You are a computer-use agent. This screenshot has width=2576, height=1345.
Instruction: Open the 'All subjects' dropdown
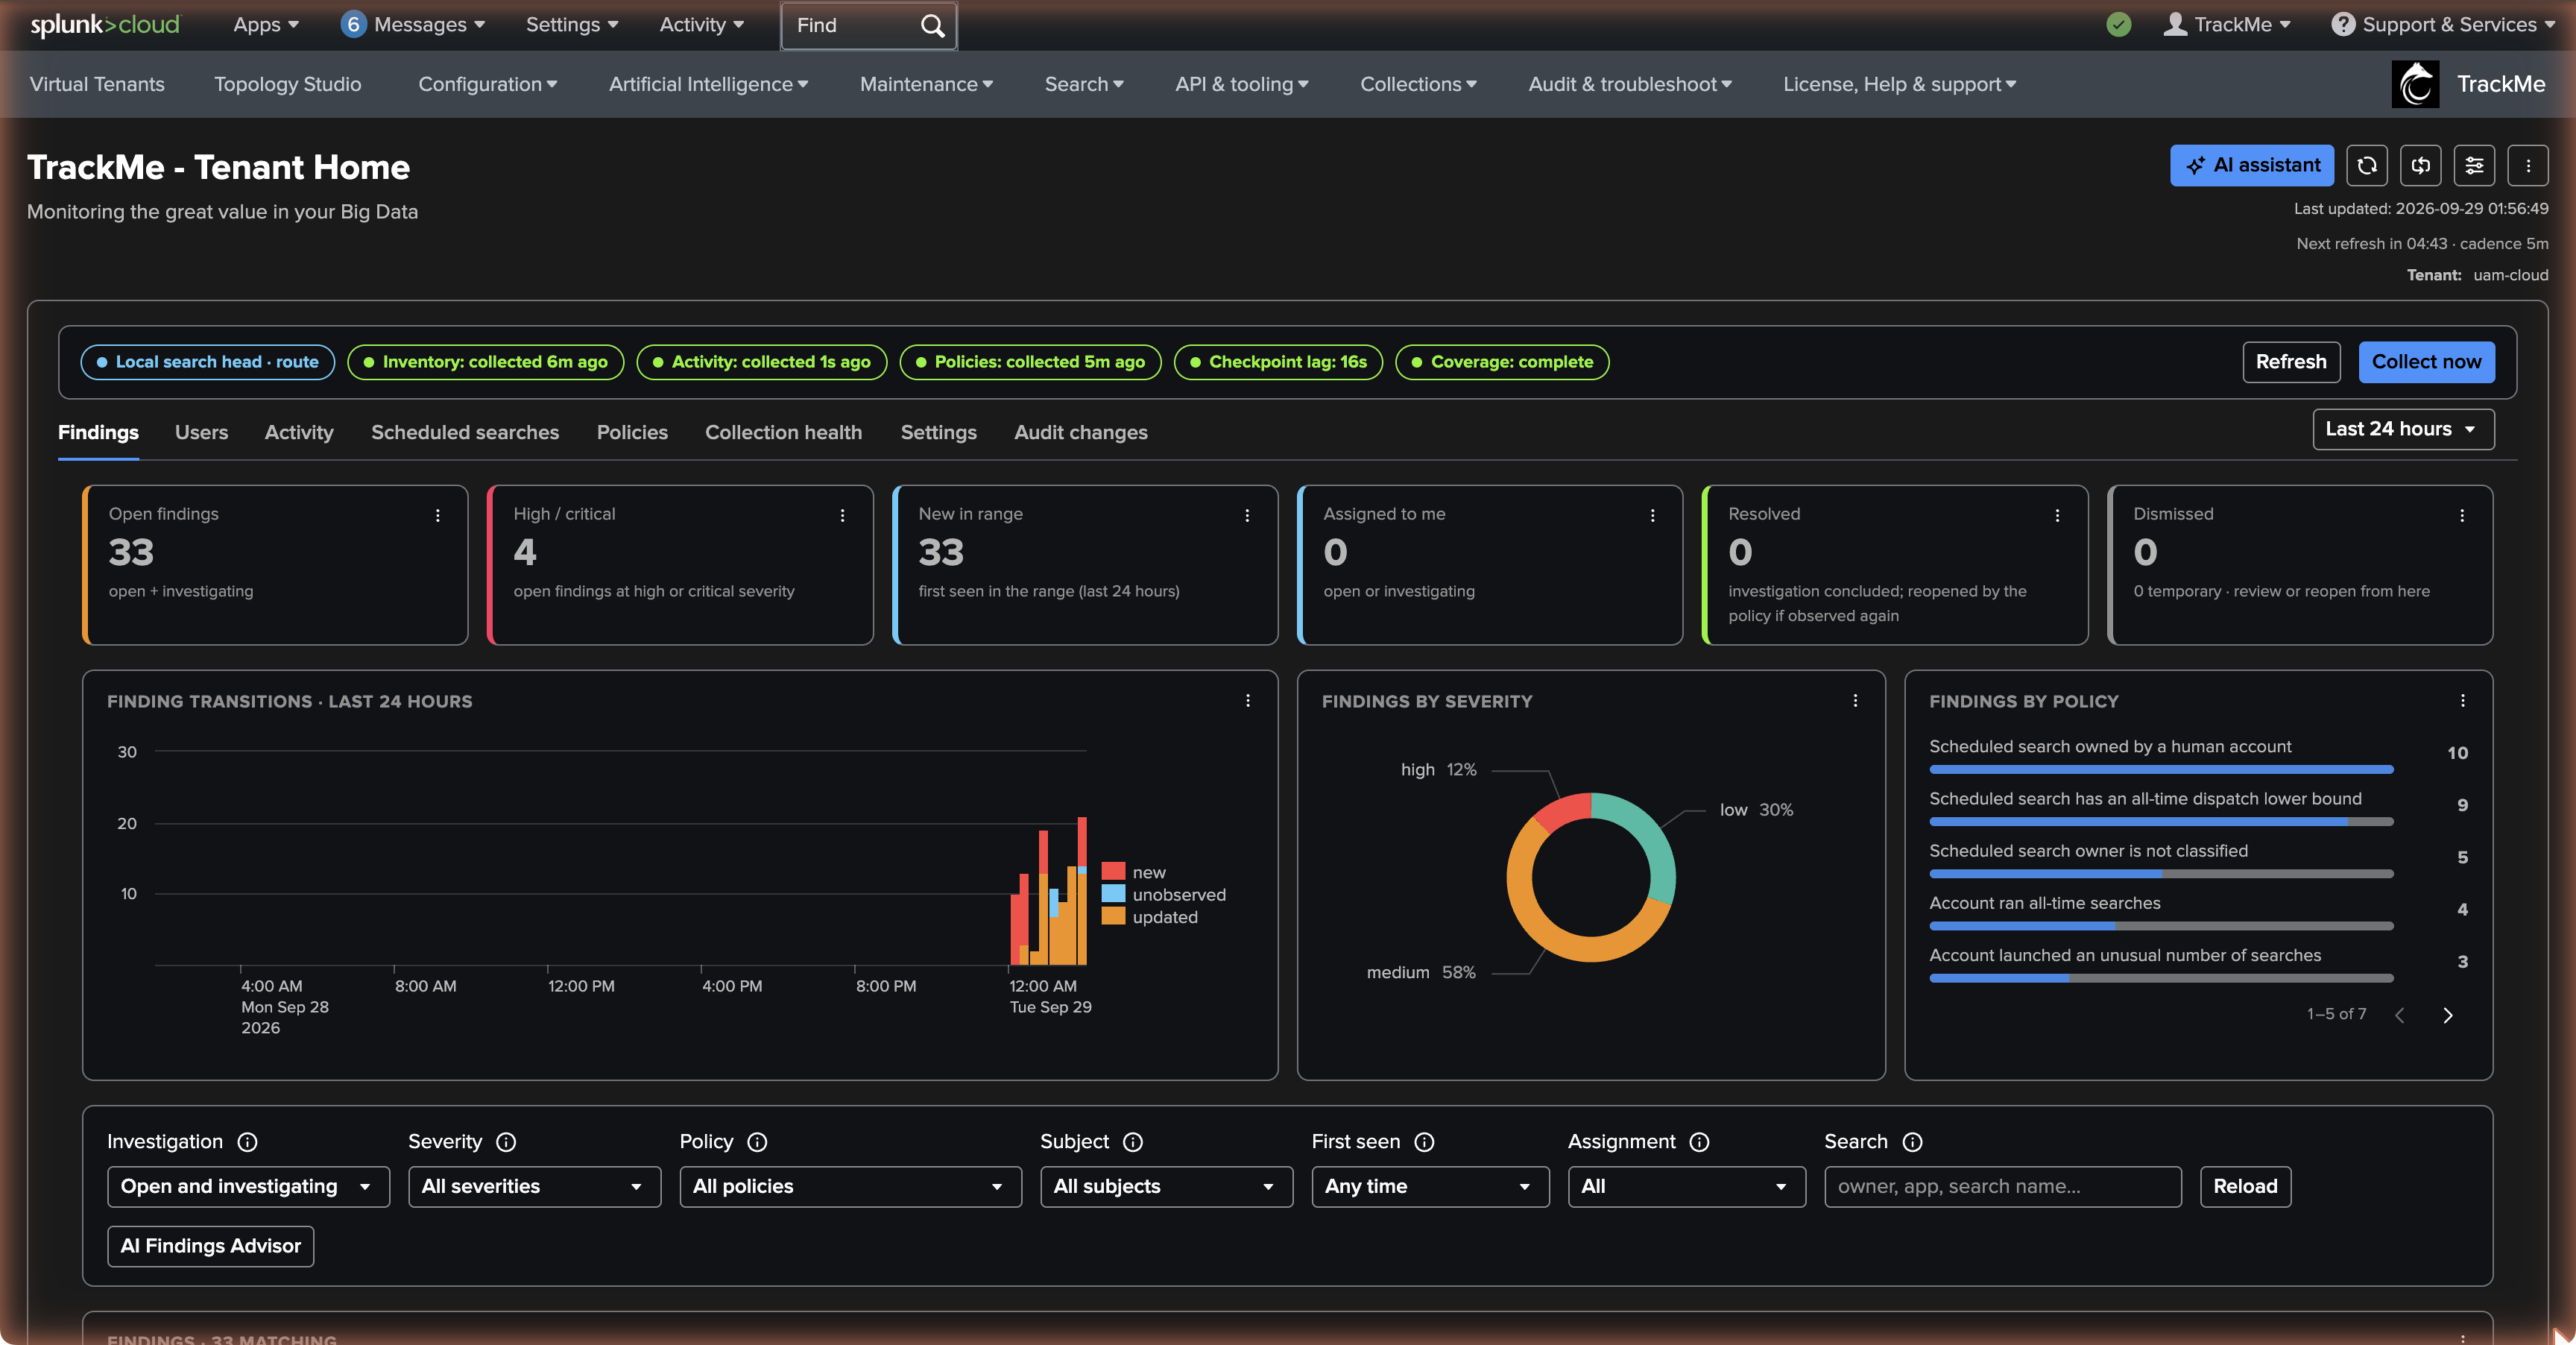click(x=1166, y=1187)
